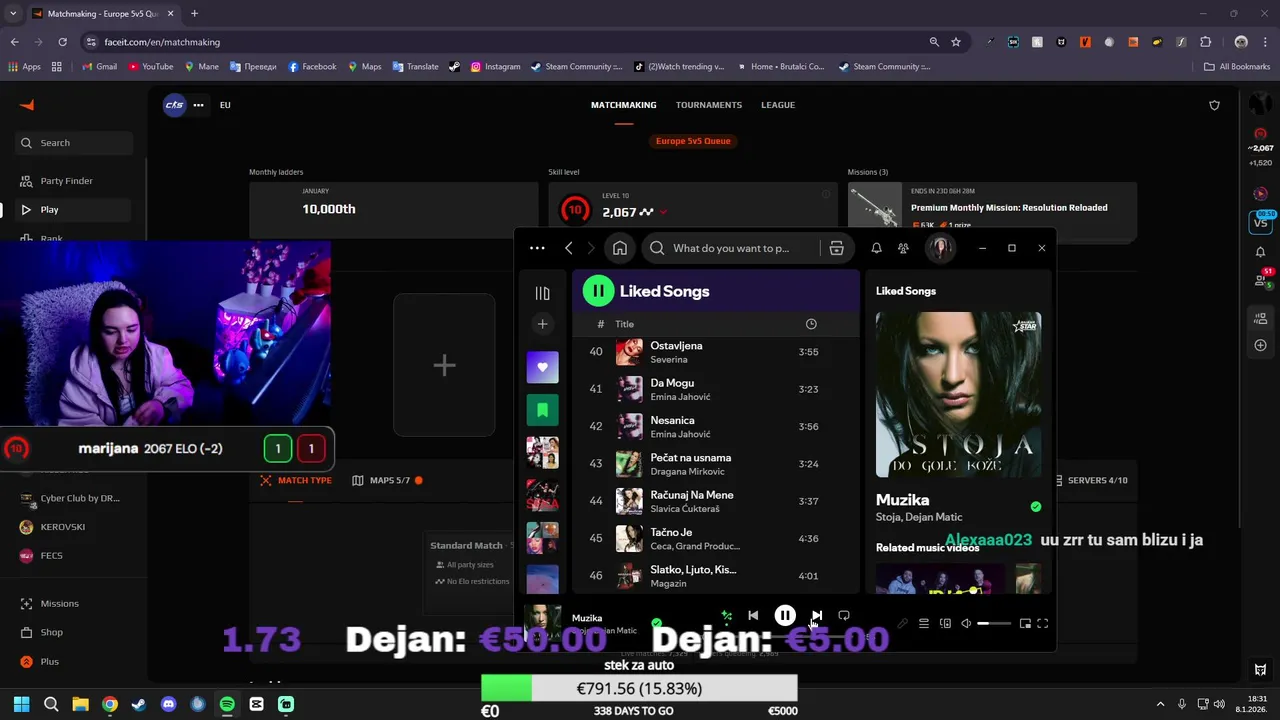Skip to next track in Spotify
Image resolution: width=1280 pixels, height=720 pixels.
point(817,616)
